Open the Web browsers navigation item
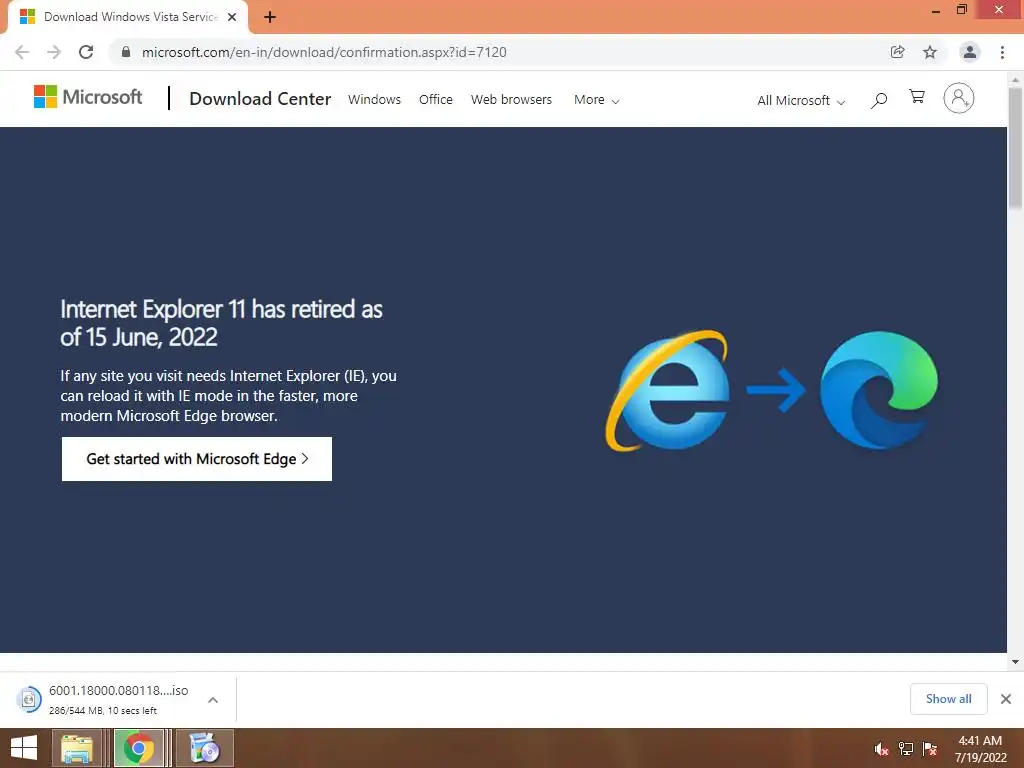Screen dimensions: 1024x768 511,99
